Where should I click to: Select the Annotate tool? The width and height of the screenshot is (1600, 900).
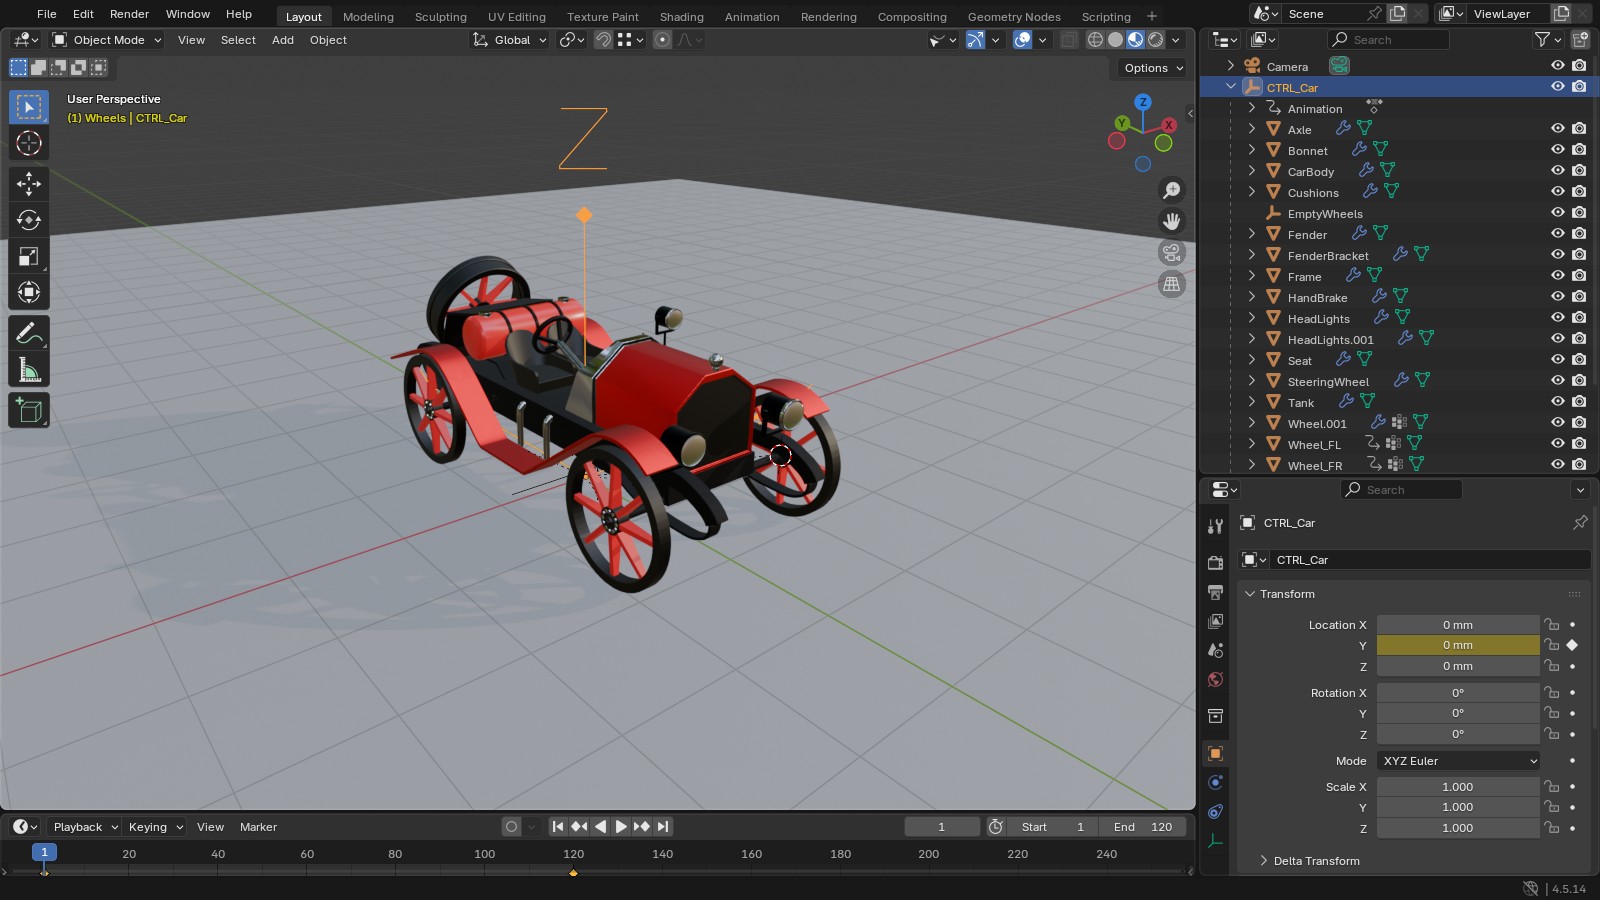(x=29, y=334)
